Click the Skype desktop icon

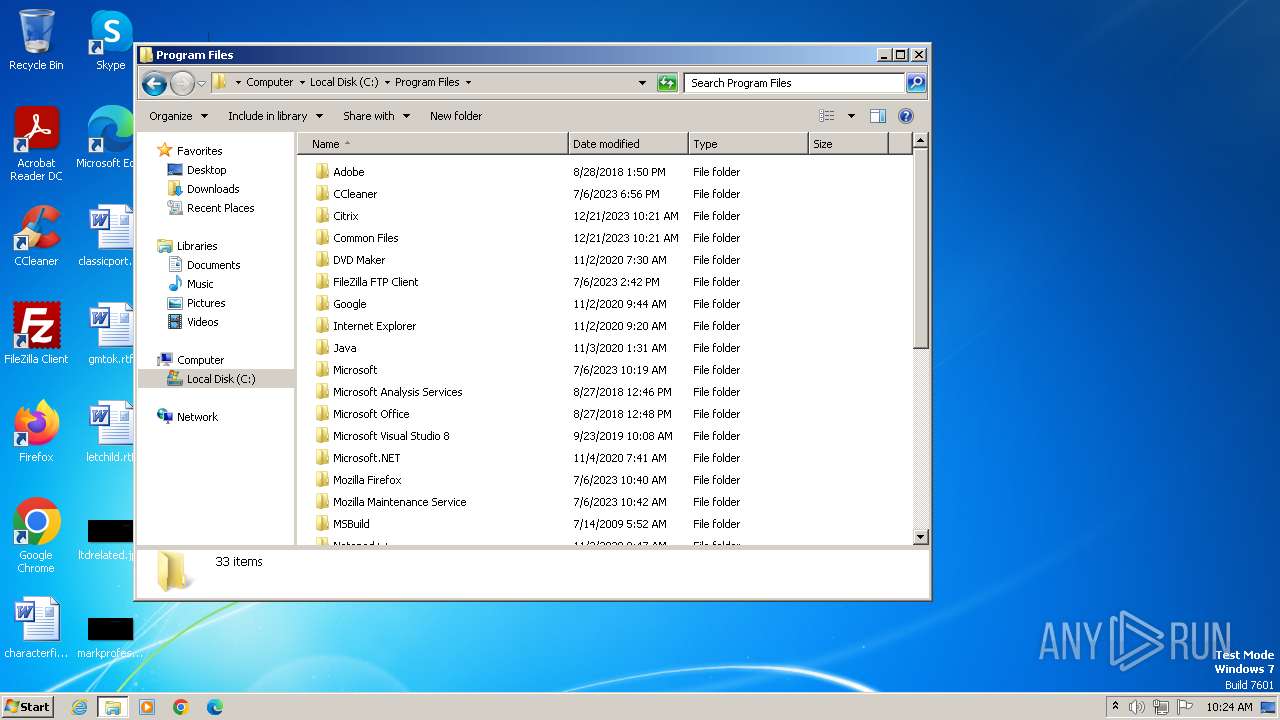(x=110, y=40)
